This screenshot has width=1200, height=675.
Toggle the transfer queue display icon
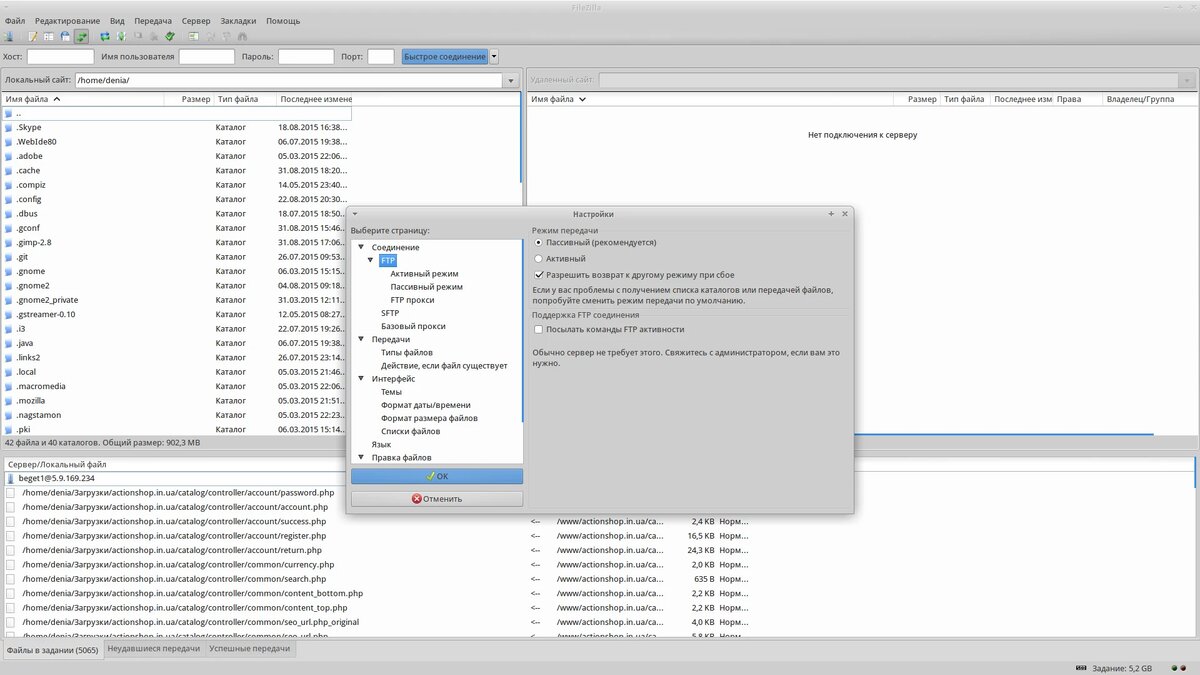coord(81,37)
